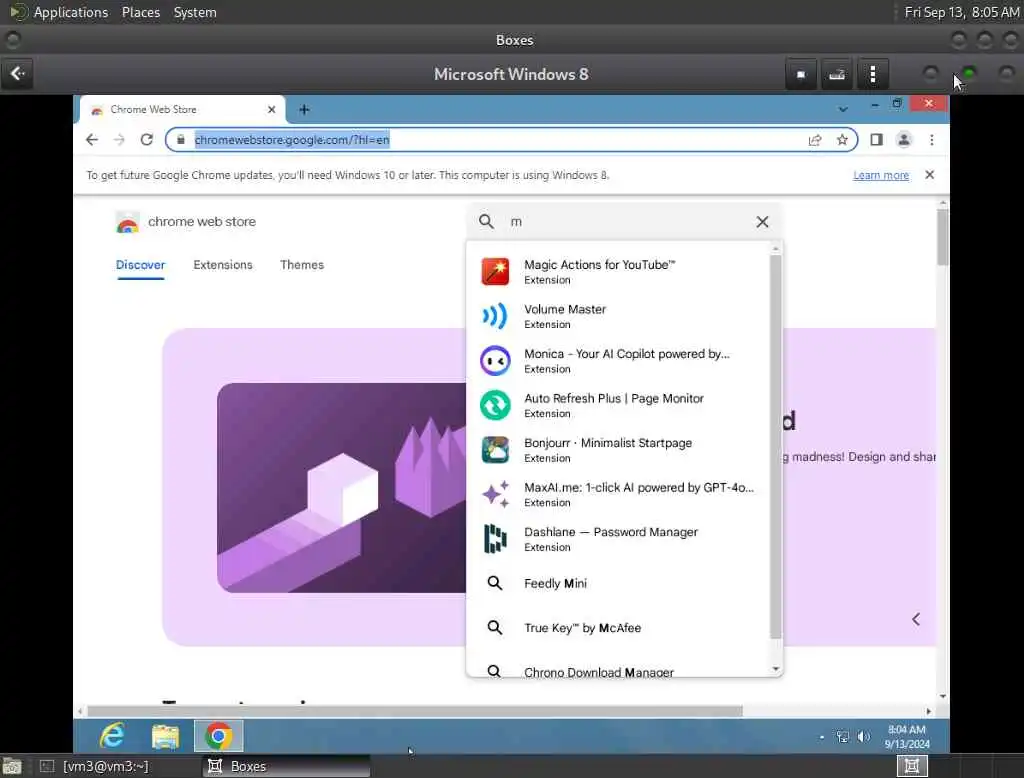Bookmark this page with star icon
The width and height of the screenshot is (1024, 778).
point(842,140)
